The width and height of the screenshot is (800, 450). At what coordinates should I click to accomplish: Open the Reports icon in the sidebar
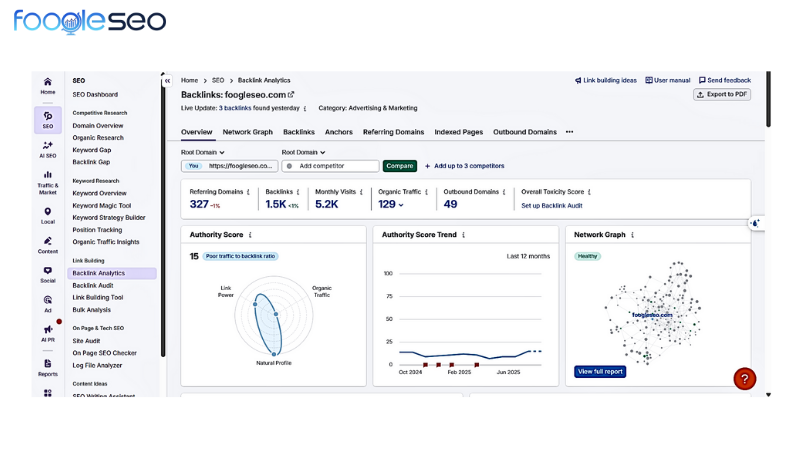tap(47, 366)
